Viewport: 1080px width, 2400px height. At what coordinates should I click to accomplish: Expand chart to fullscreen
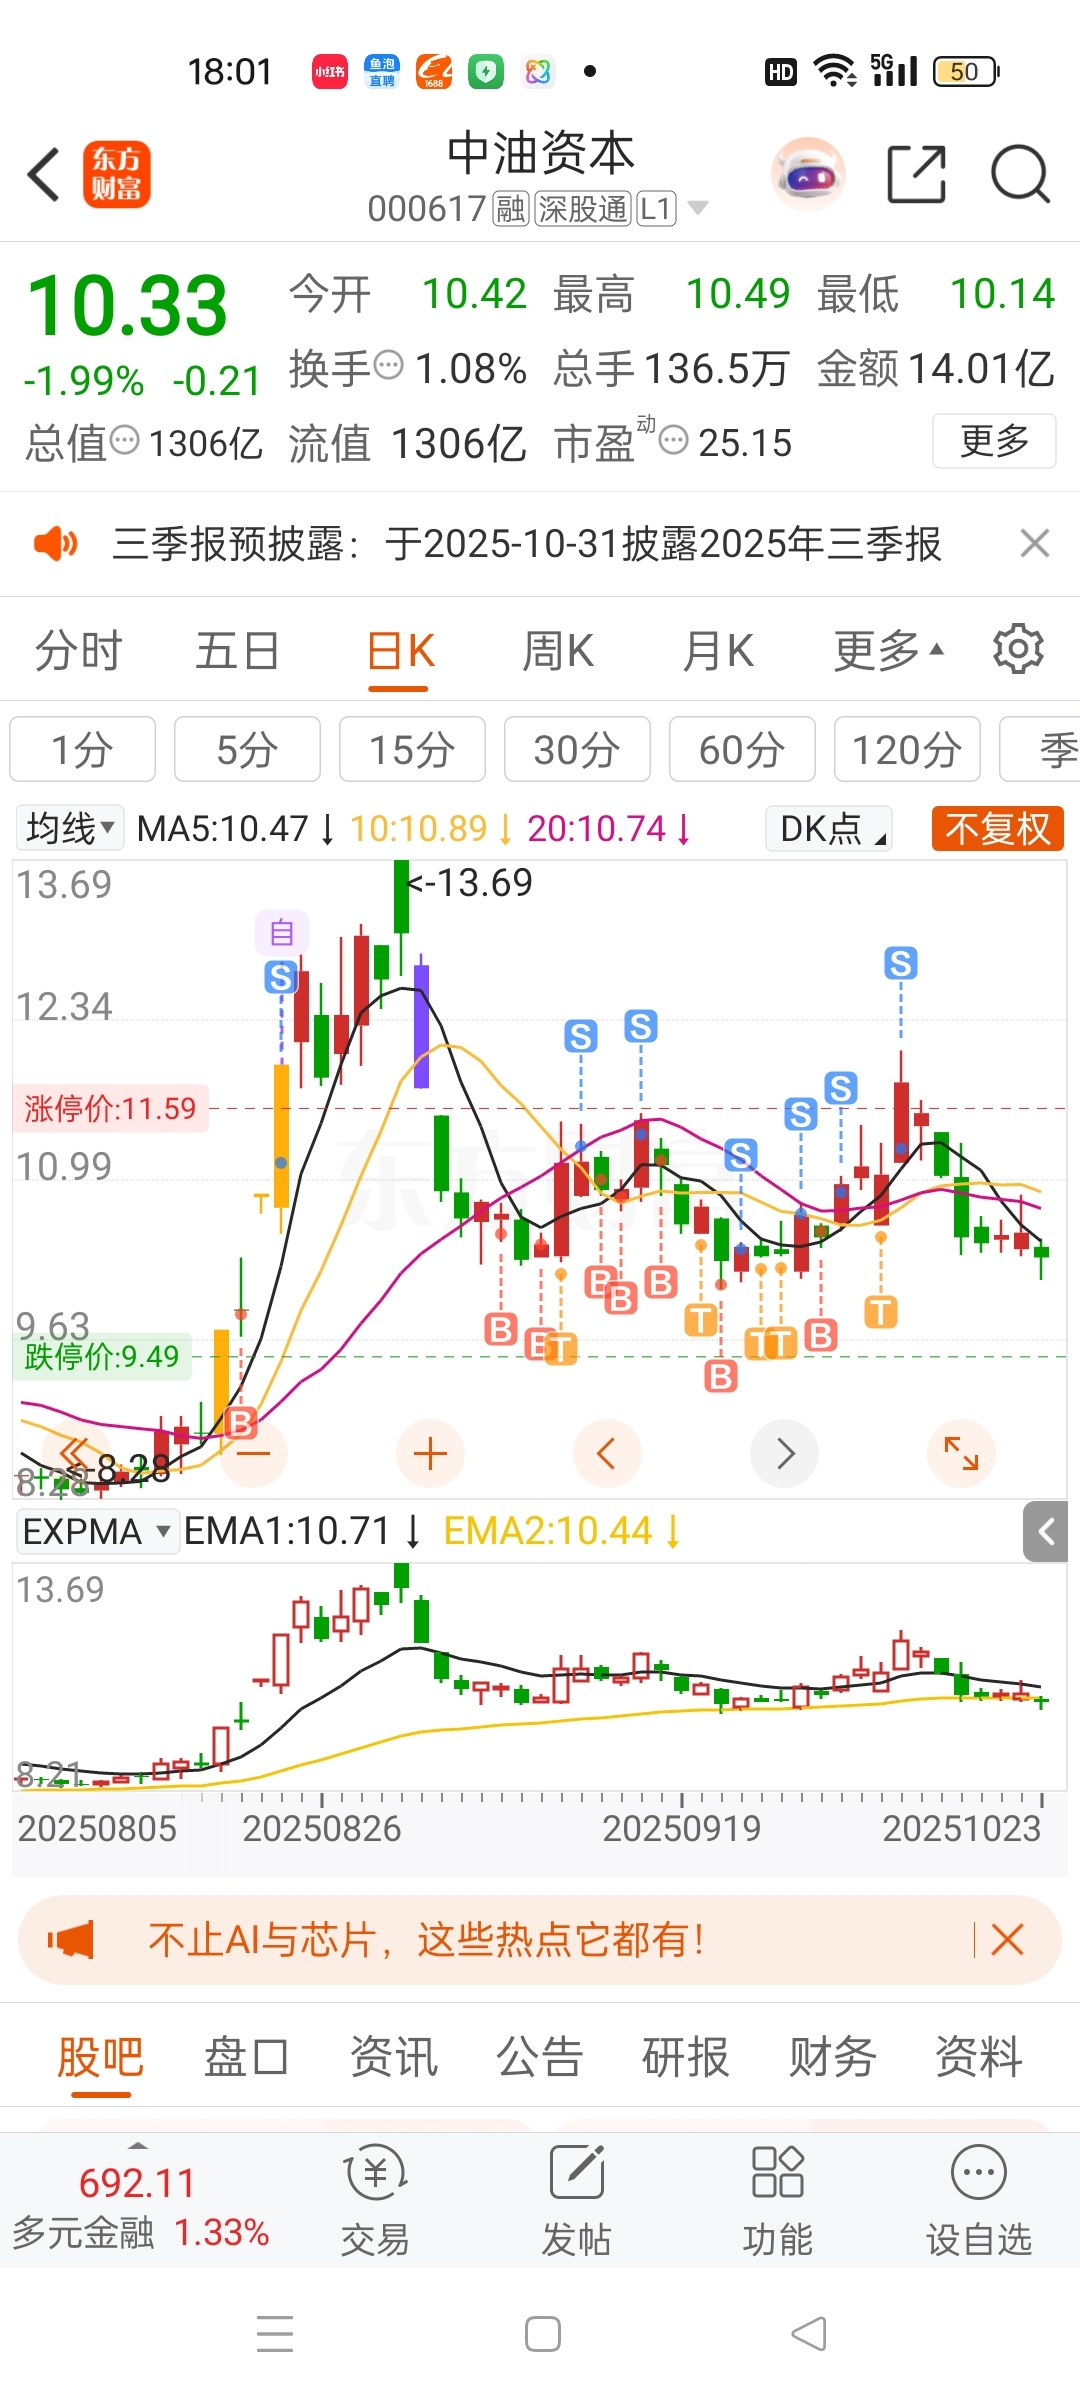961,1453
